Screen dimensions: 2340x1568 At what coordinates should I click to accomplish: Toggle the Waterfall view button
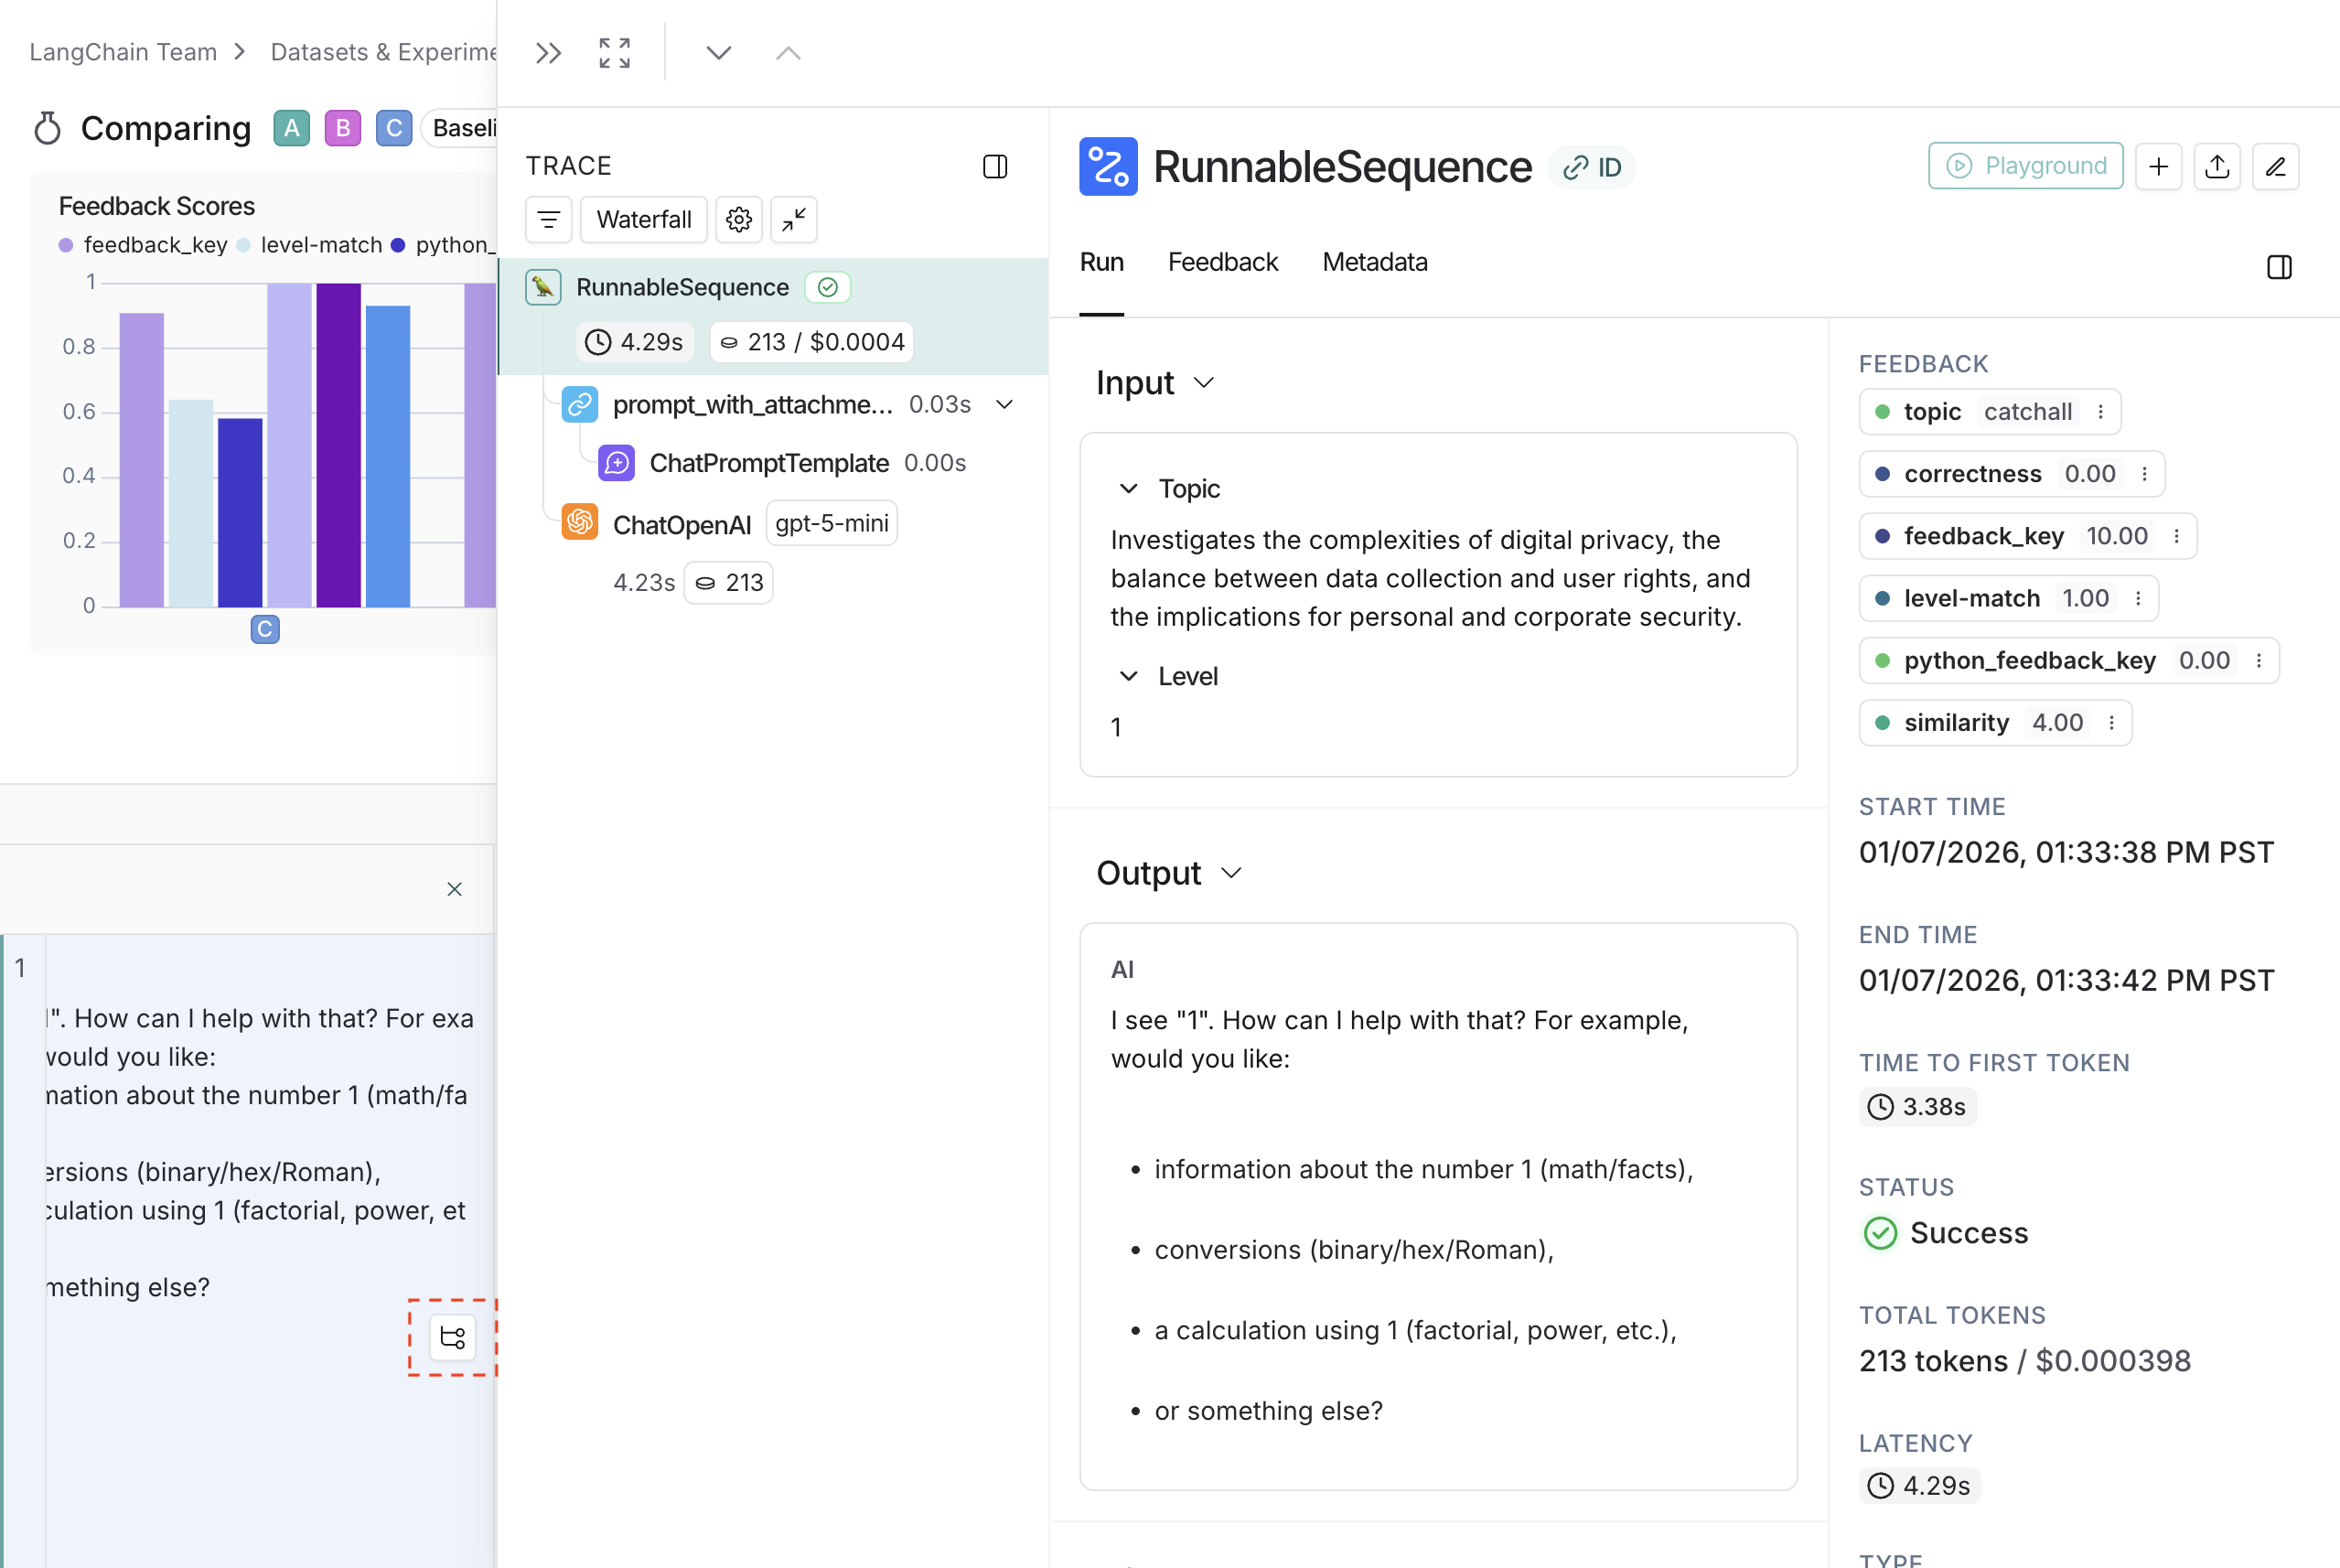pos(644,219)
